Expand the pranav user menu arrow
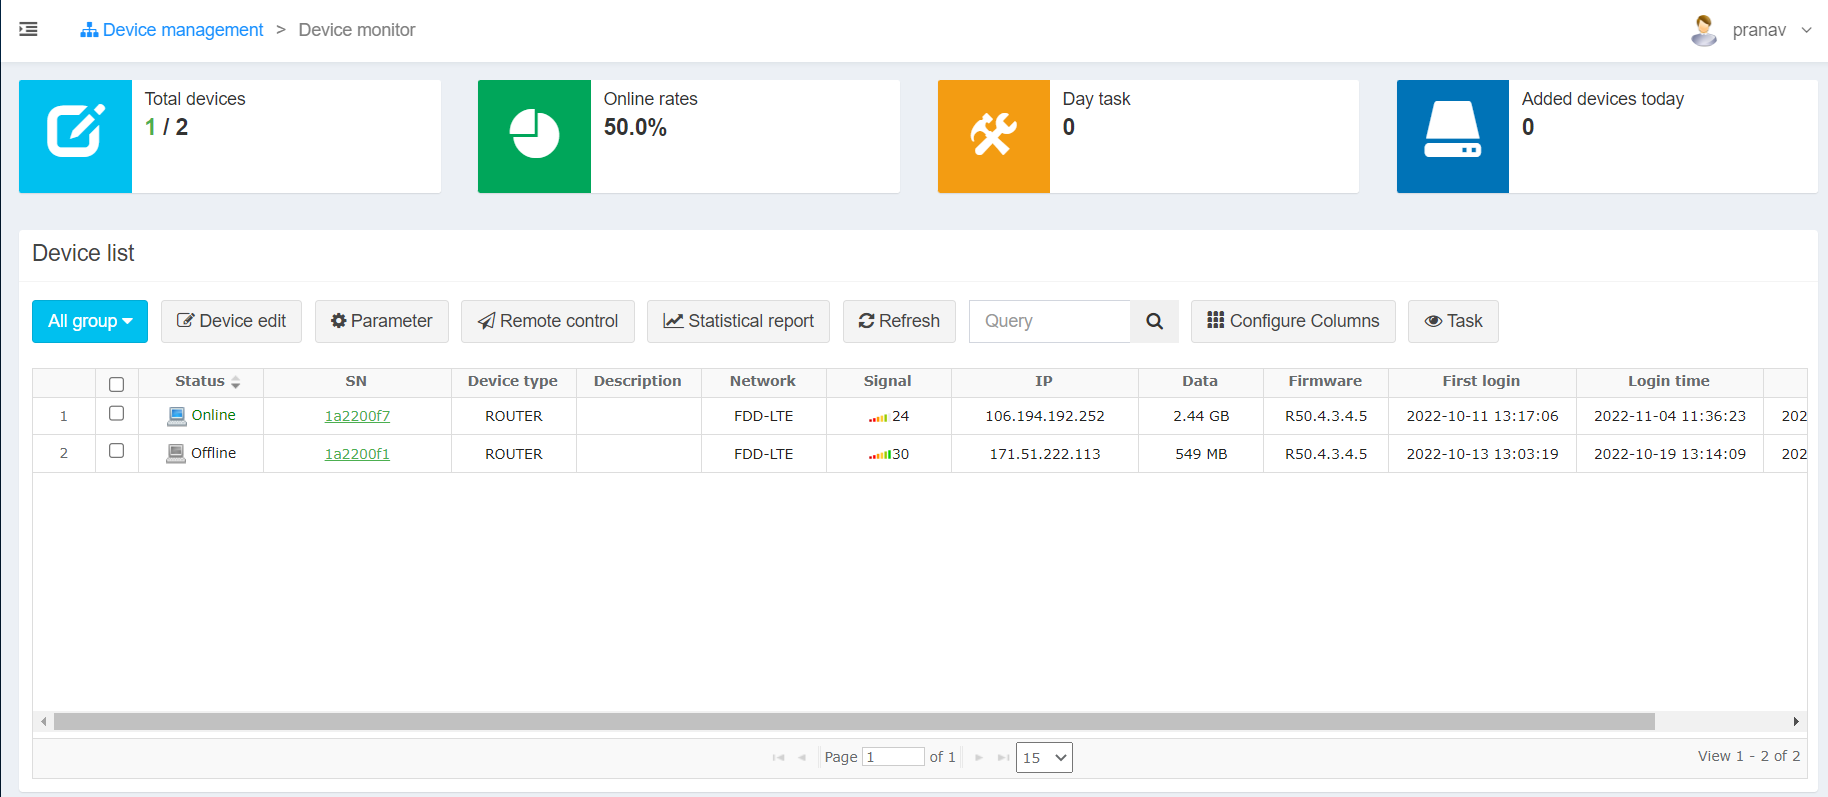 coord(1806,30)
